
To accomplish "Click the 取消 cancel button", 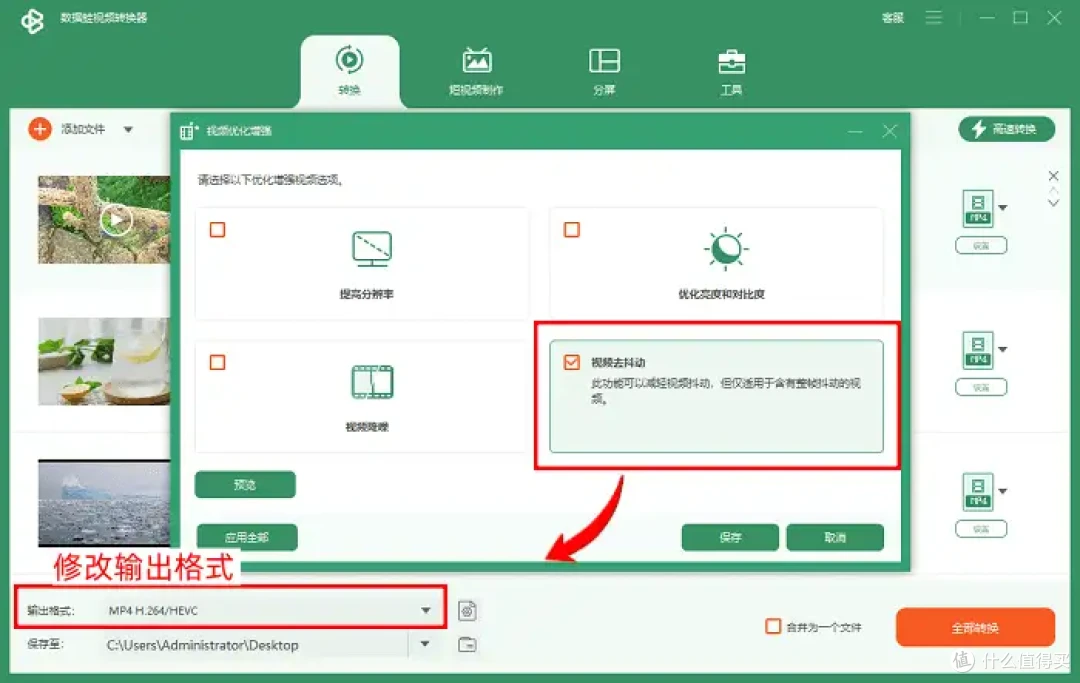I will [x=835, y=537].
